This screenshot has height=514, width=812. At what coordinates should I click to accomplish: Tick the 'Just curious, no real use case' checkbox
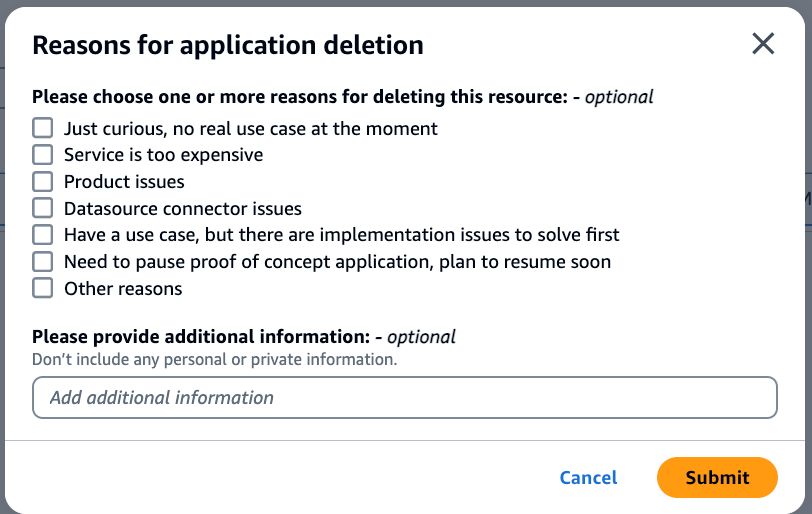click(42, 128)
